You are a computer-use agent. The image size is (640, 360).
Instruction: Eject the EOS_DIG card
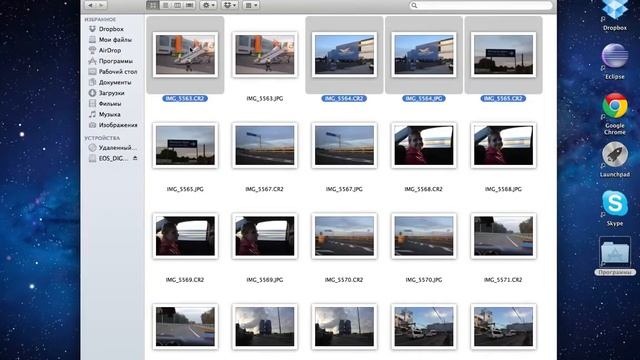(135, 158)
